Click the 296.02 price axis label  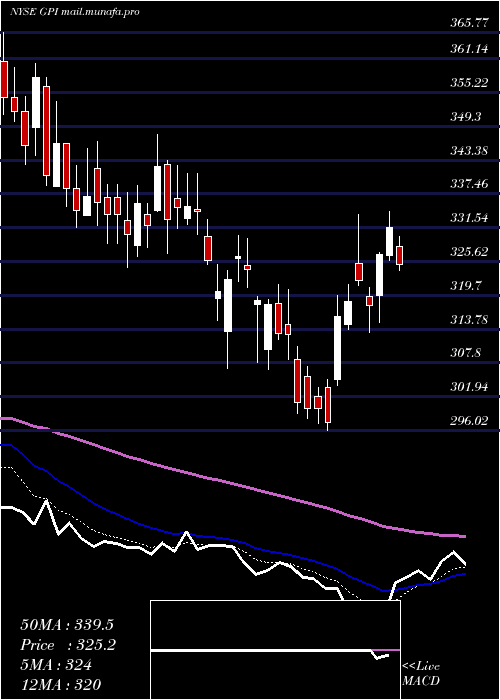point(469,421)
